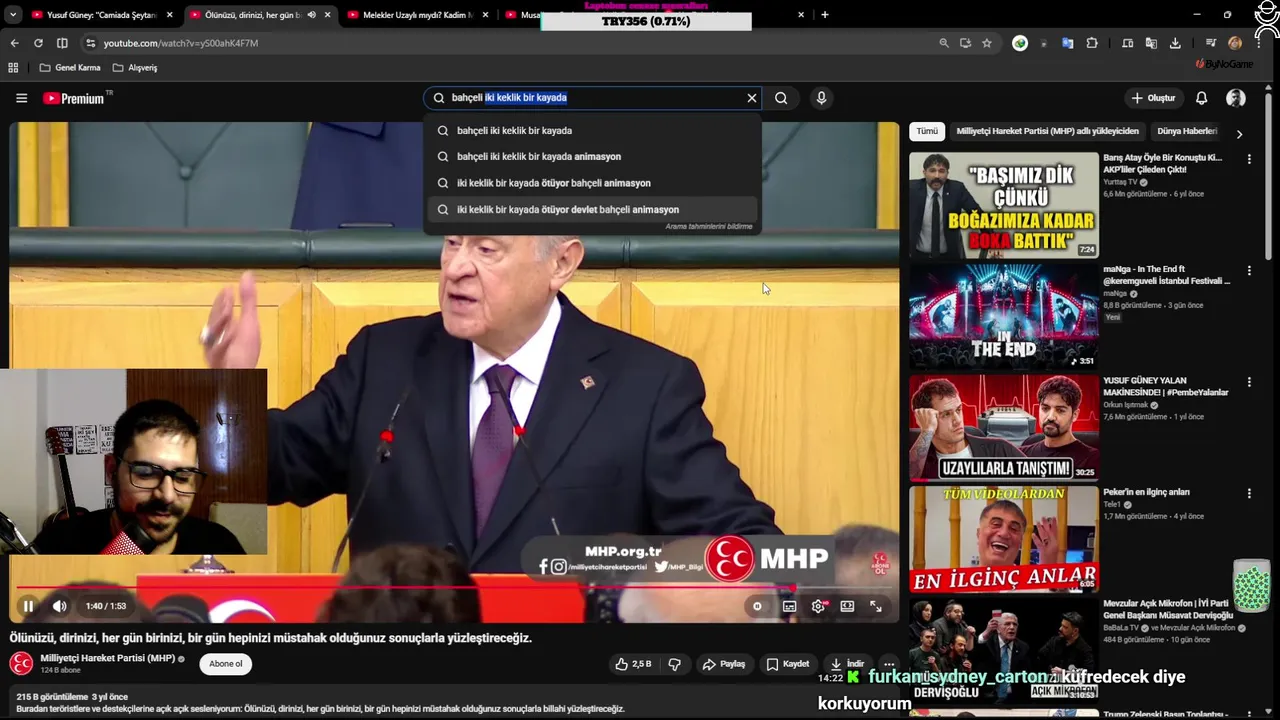Open a new browser tab
Image resolution: width=1280 pixels, height=720 pixels.
[x=824, y=15]
